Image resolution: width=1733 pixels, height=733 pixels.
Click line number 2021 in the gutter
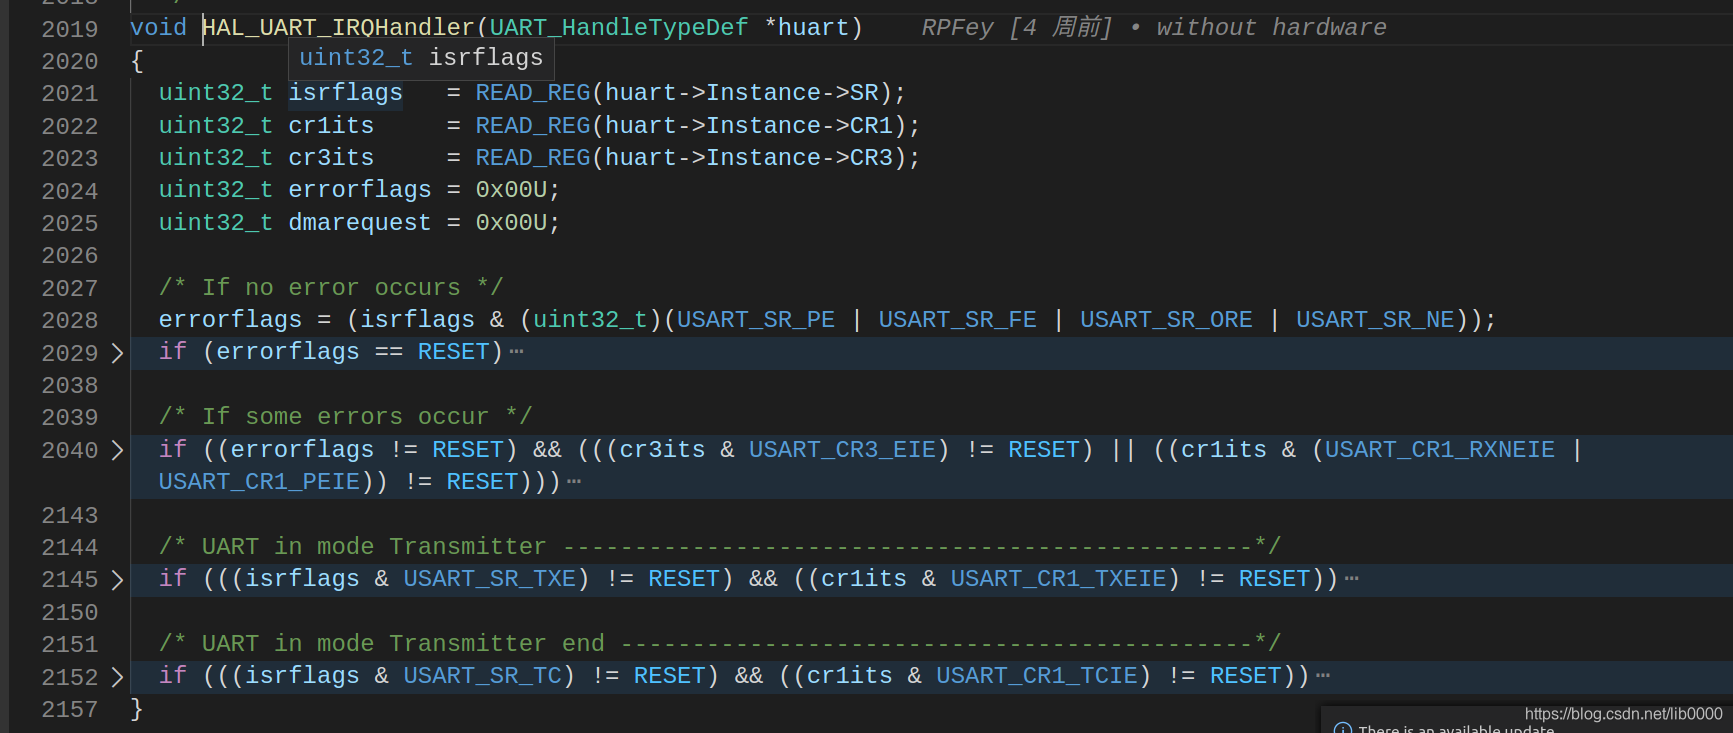(x=70, y=94)
